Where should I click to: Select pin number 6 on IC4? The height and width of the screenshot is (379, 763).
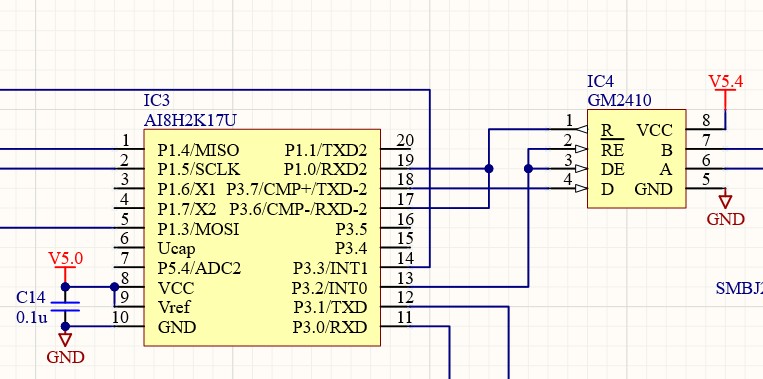707,160
